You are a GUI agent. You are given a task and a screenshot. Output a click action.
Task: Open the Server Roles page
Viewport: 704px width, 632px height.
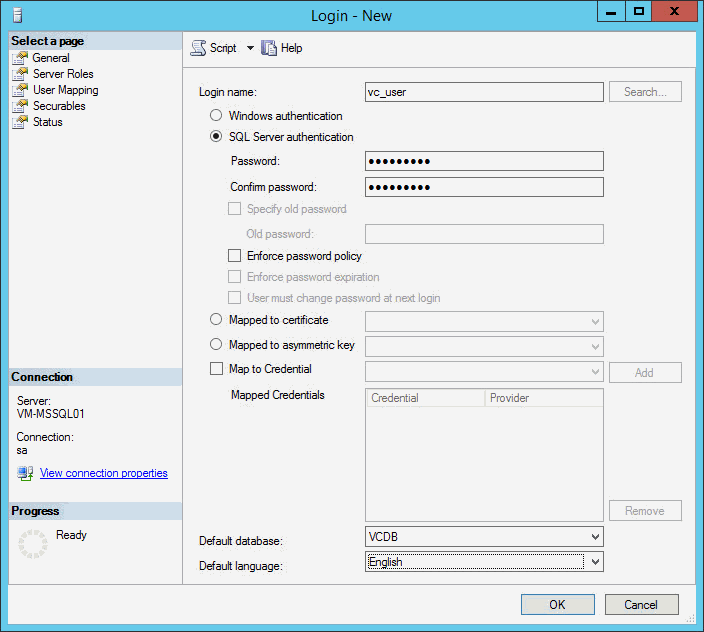(63, 74)
